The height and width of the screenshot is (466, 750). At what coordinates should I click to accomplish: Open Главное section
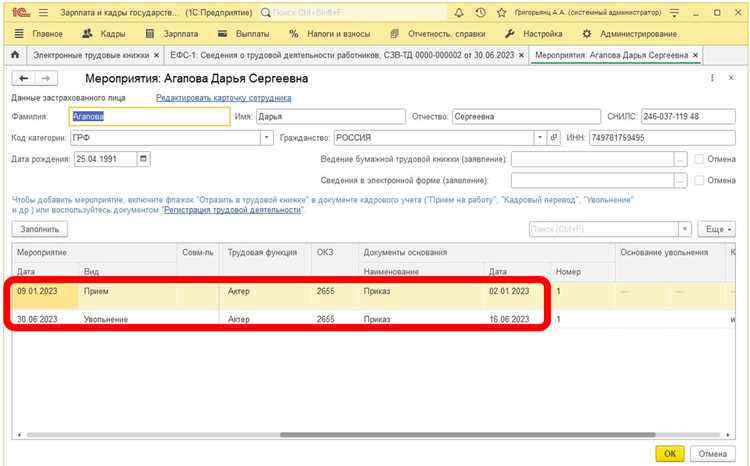coord(39,34)
